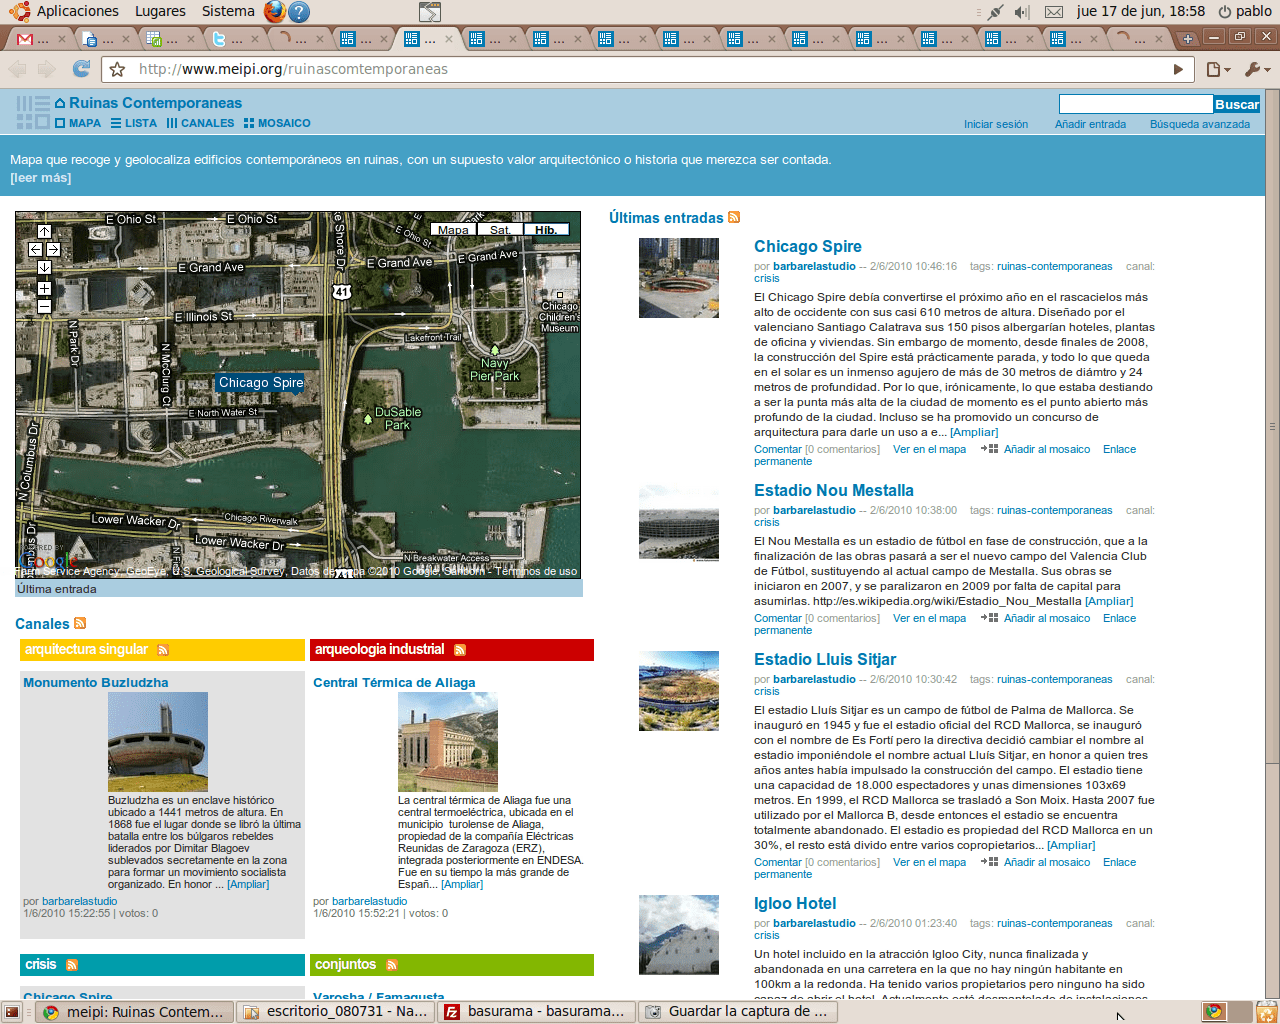Click the meipi grid logo icon
Viewport: 1280px width, 1024px height.
pos(33,112)
